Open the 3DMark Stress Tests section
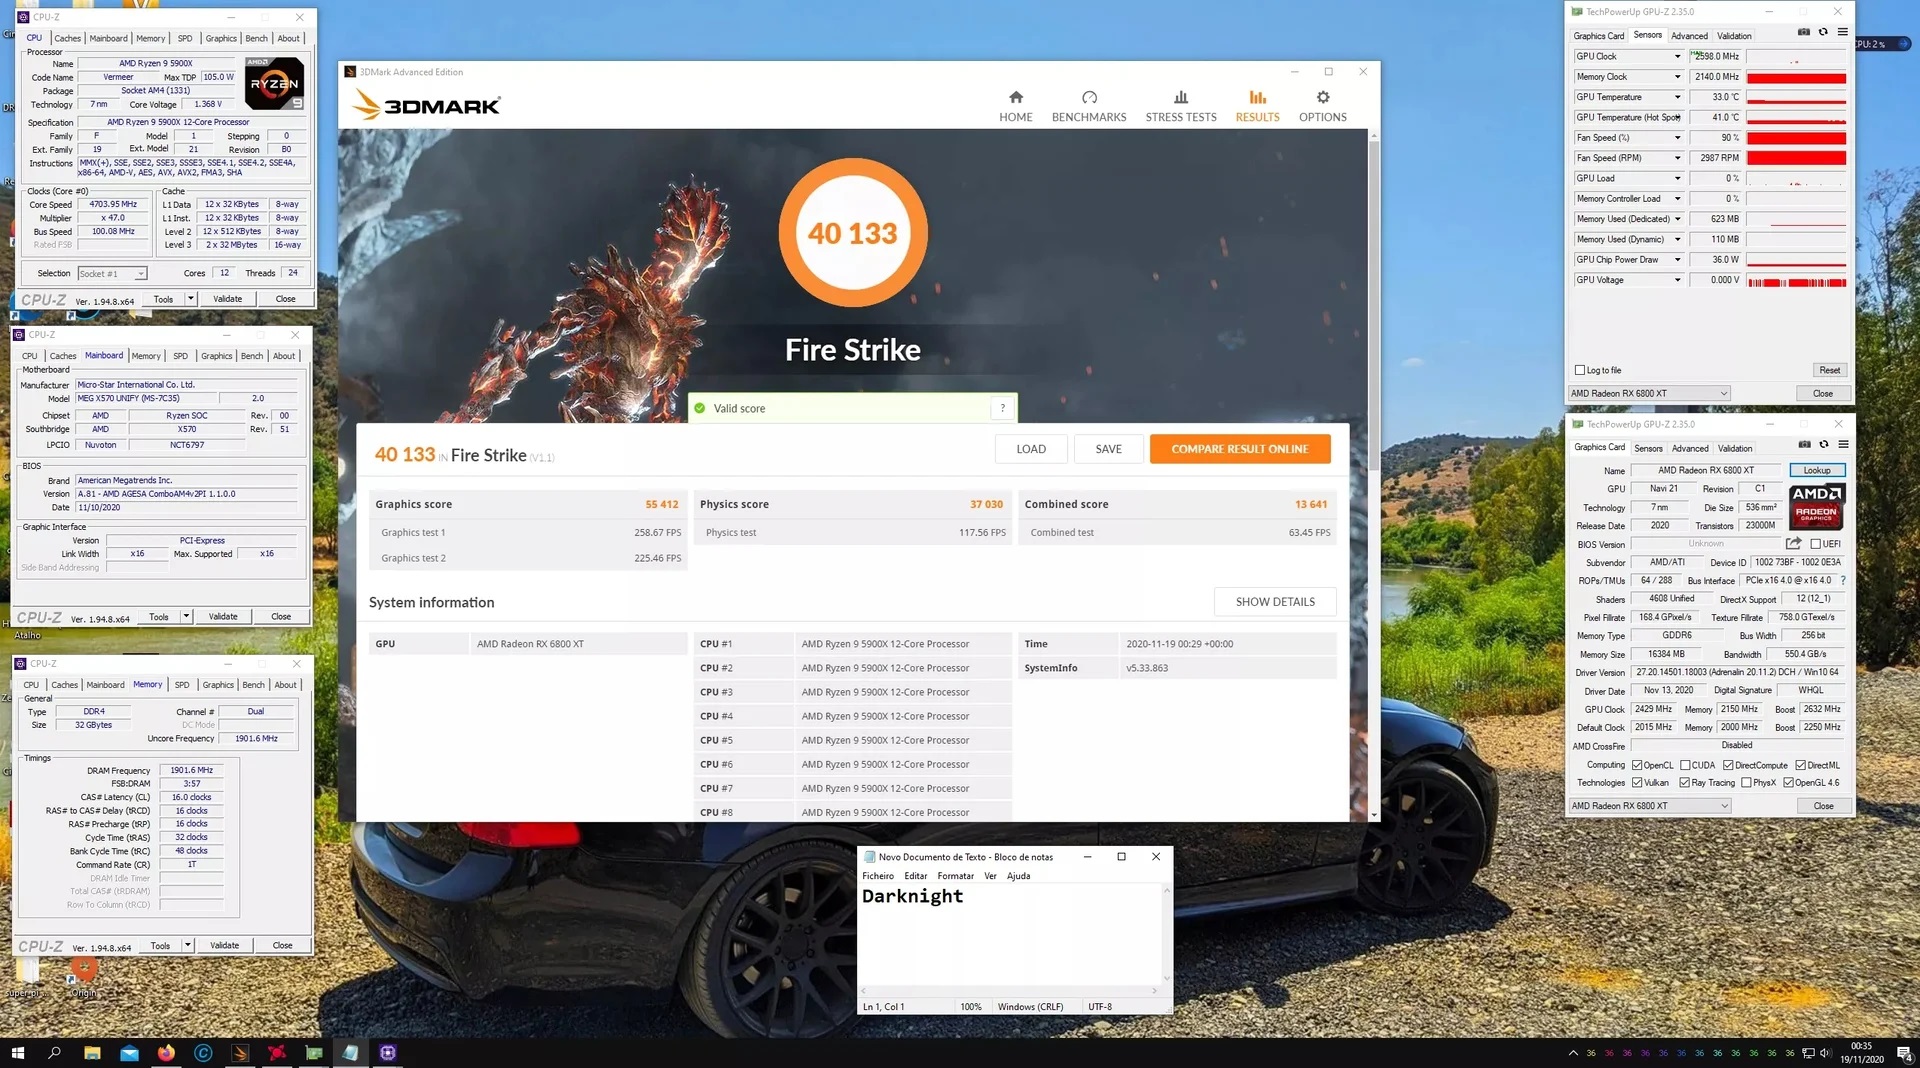The width and height of the screenshot is (1920, 1068). coord(1181,105)
